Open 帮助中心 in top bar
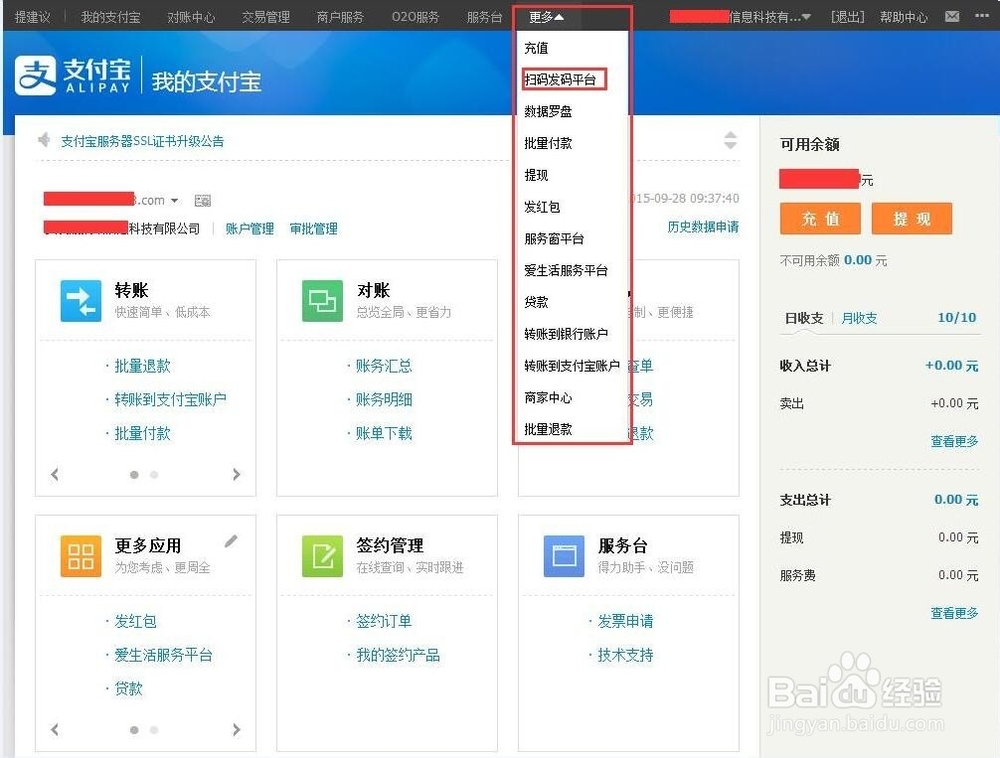The height and width of the screenshot is (758, 1000). pyautogui.click(x=904, y=17)
